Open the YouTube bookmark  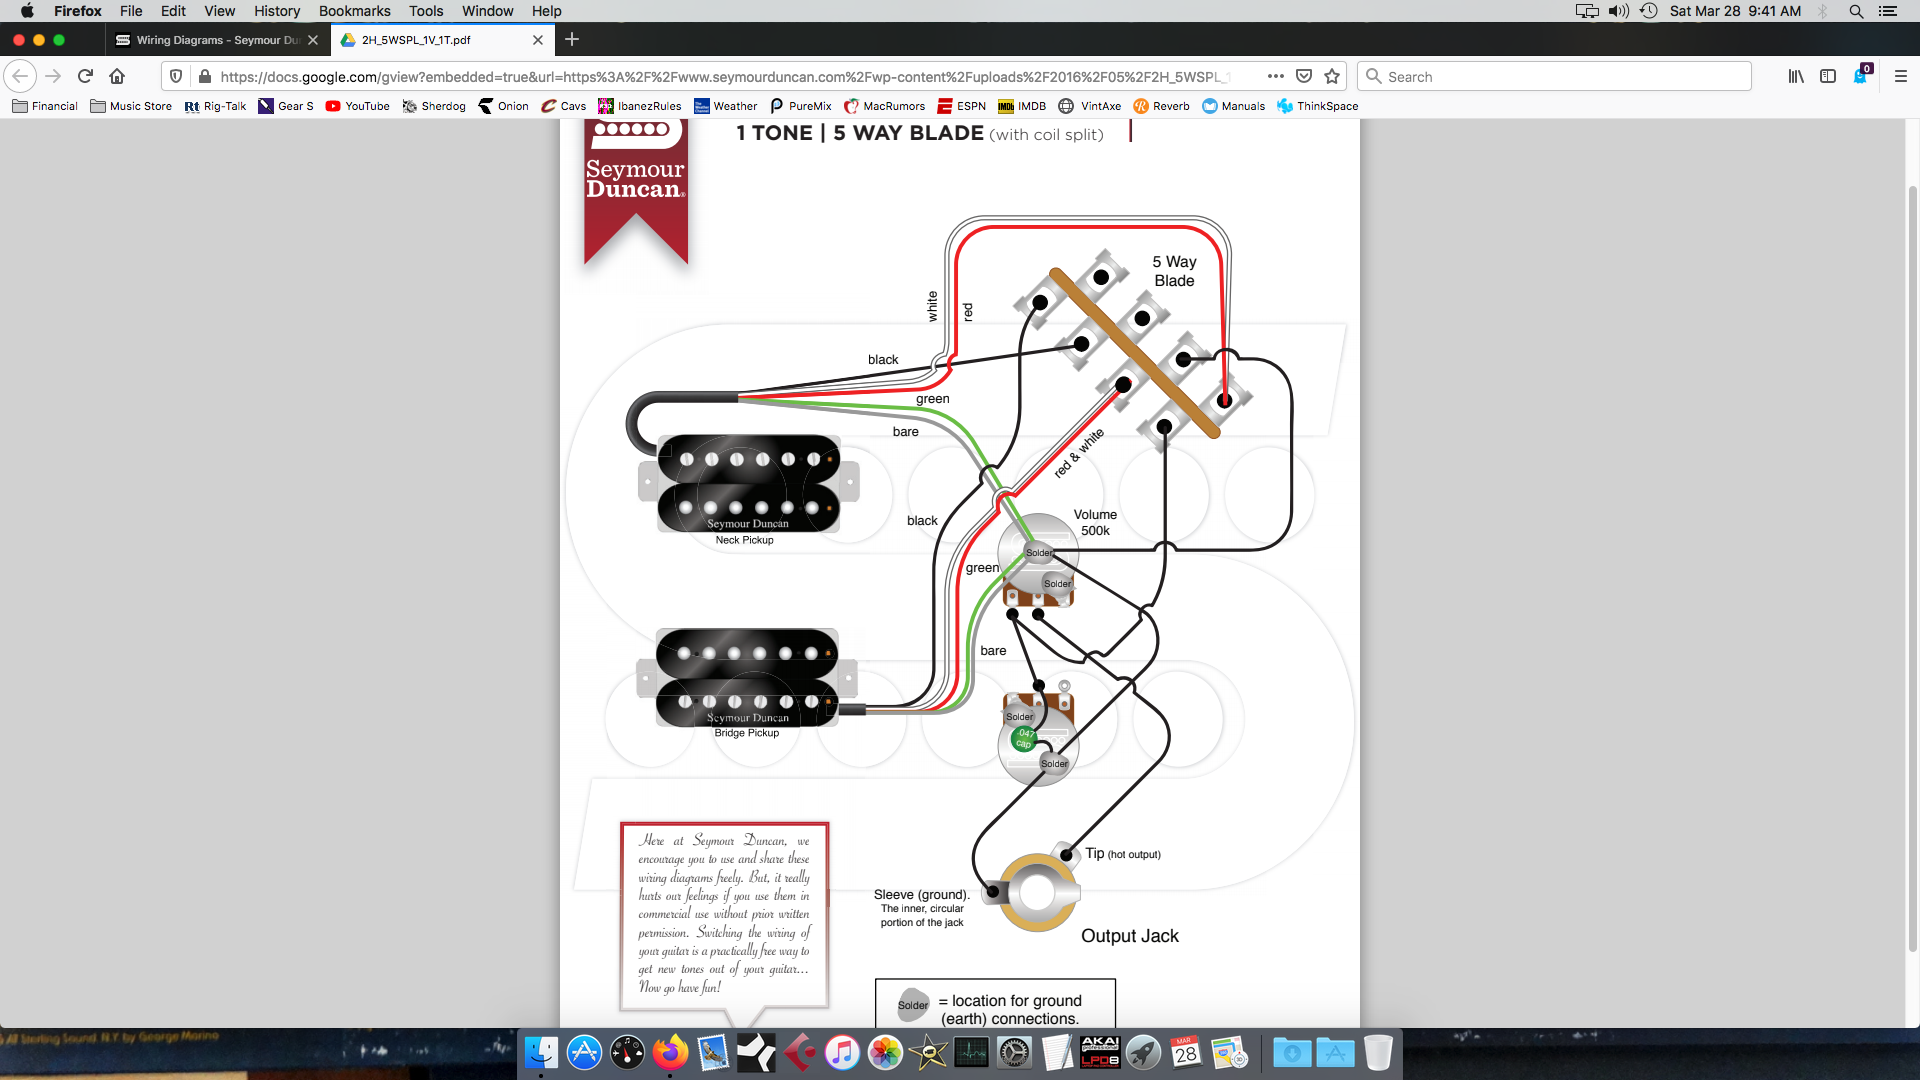(358, 106)
